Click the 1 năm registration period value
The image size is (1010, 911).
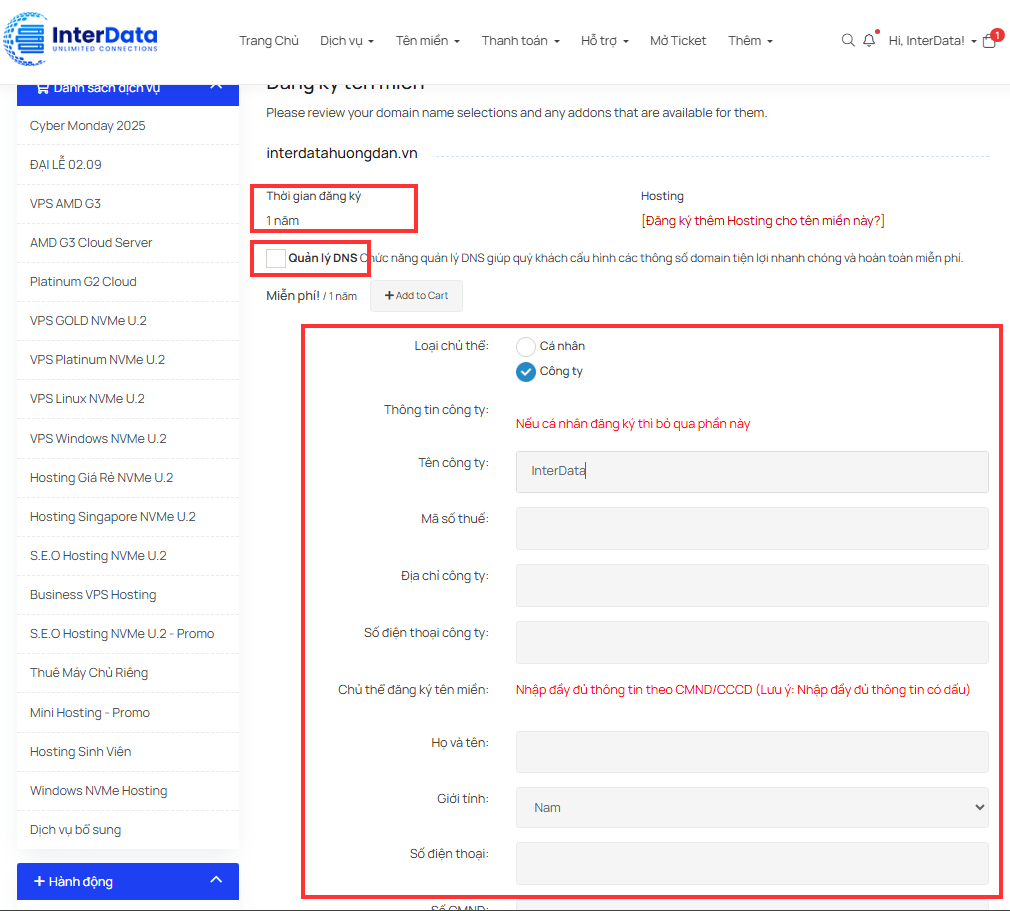coord(283,221)
